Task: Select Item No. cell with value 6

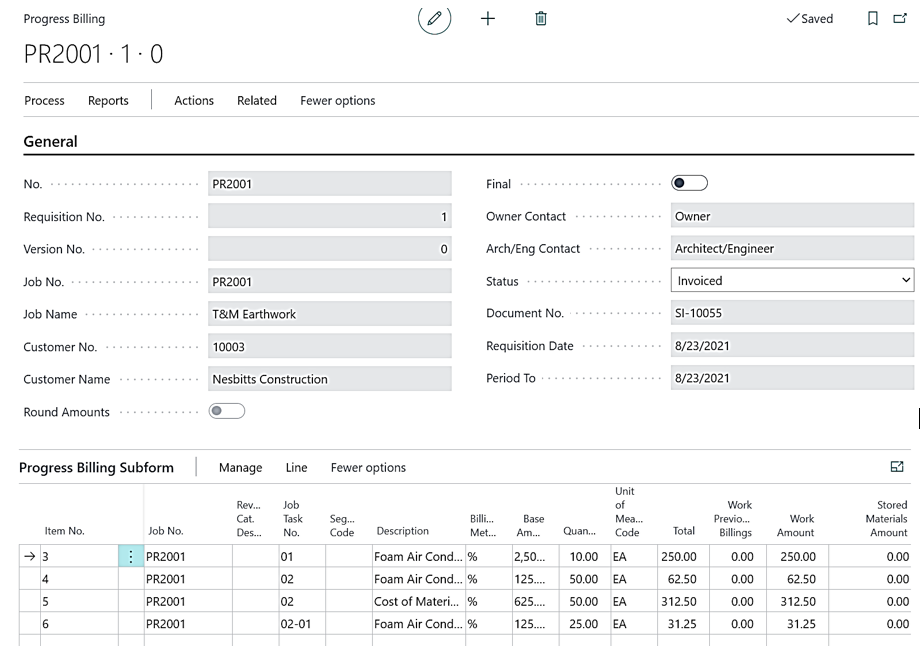Action: [79, 623]
